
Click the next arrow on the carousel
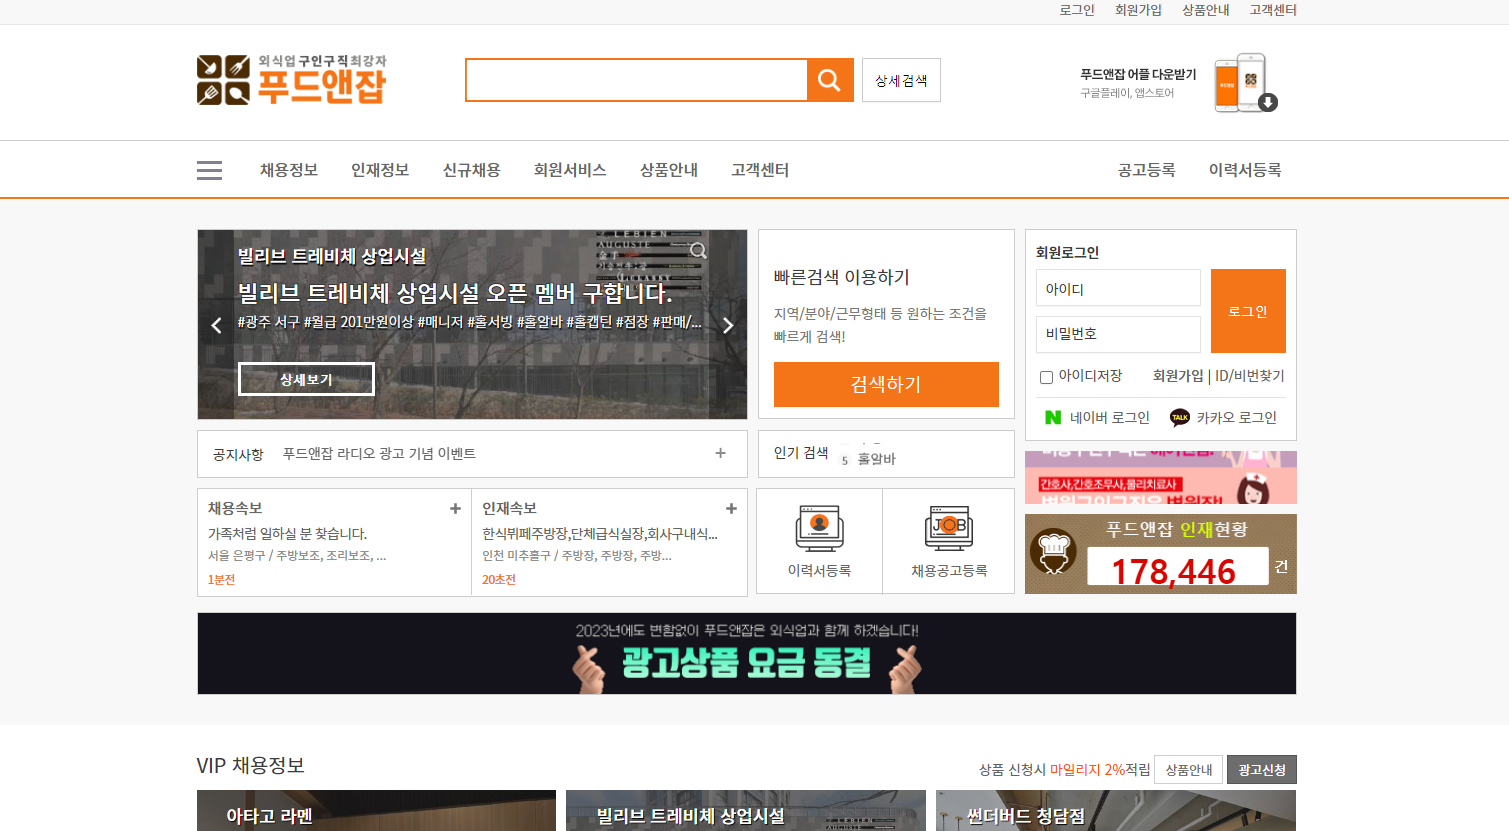(727, 325)
